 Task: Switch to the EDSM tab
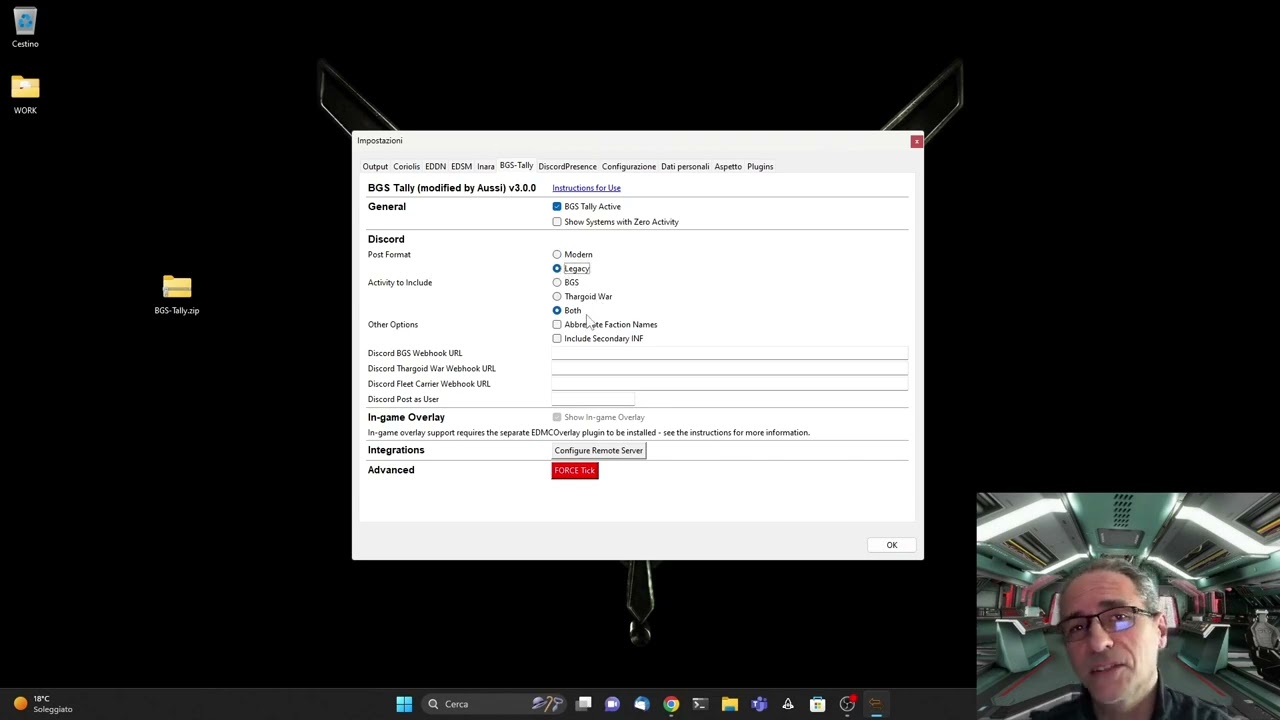461,167
